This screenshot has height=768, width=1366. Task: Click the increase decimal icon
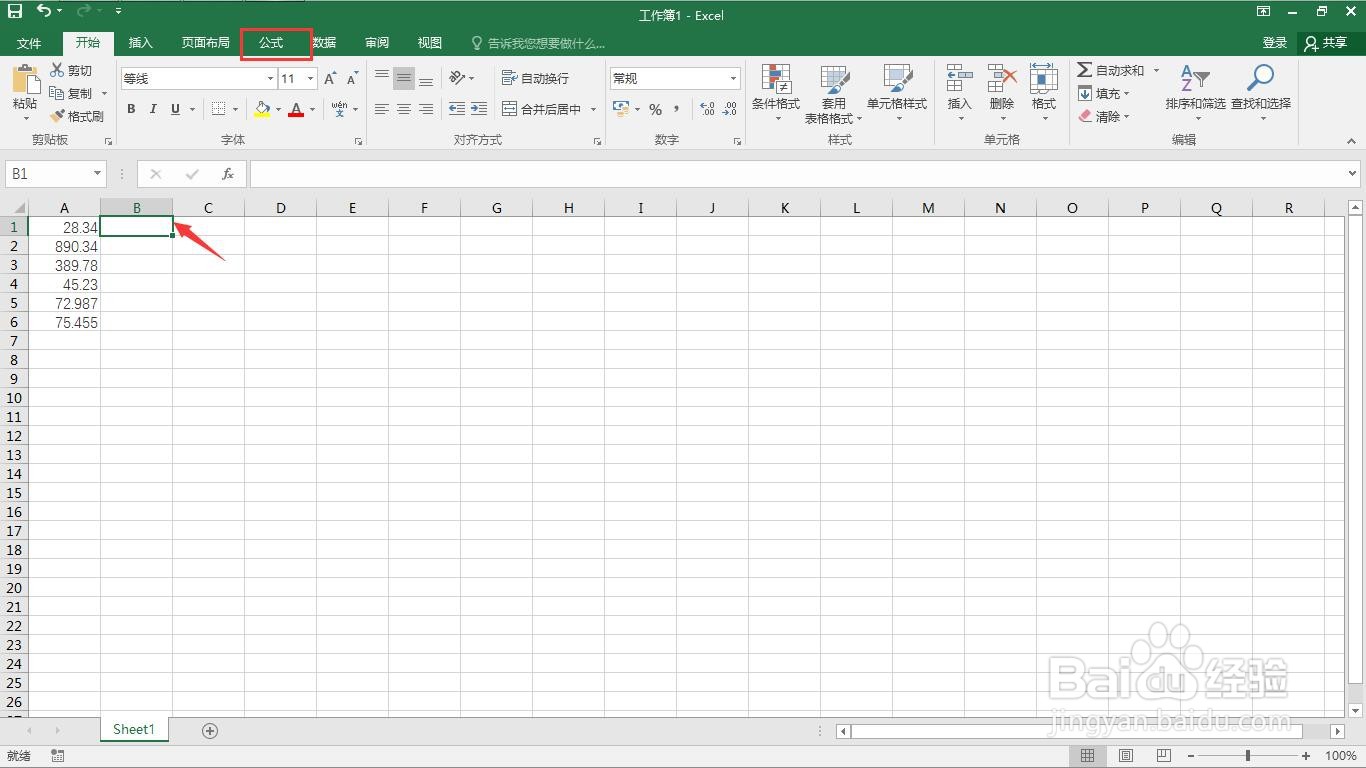pyautogui.click(x=707, y=109)
